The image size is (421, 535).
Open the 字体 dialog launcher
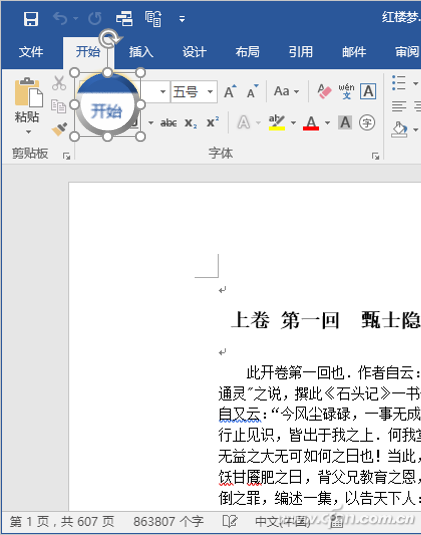click(x=376, y=156)
